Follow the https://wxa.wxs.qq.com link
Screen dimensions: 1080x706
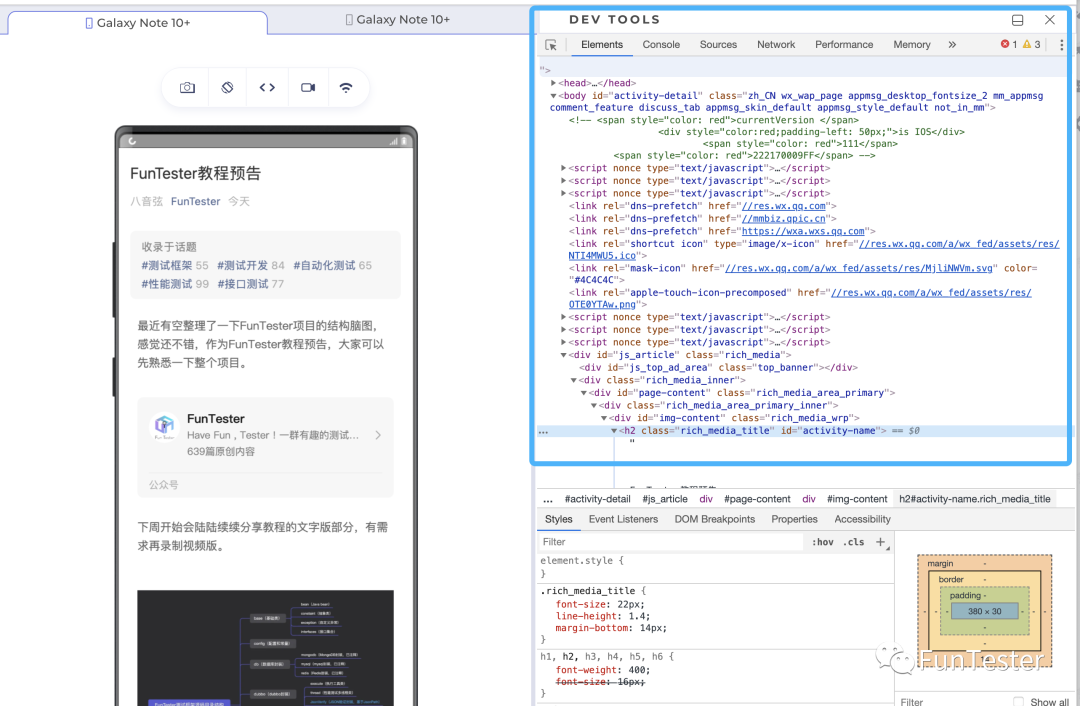(803, 231)
